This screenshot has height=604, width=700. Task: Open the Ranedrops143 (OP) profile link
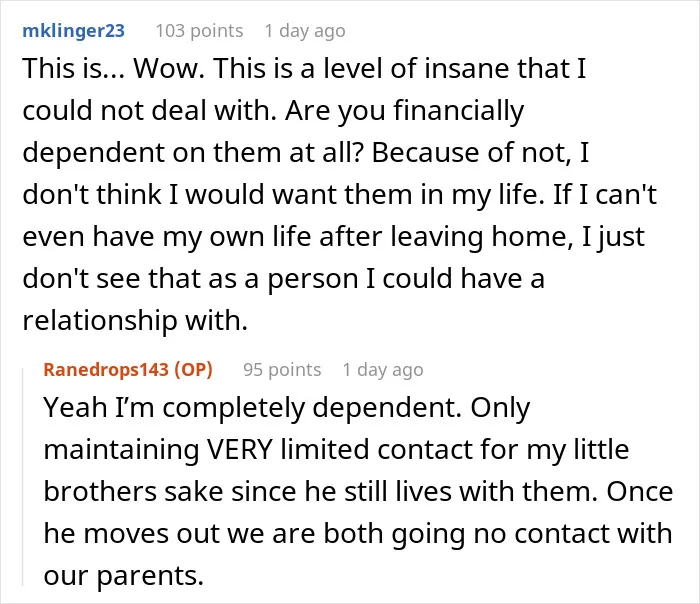[x=128, y=370]
